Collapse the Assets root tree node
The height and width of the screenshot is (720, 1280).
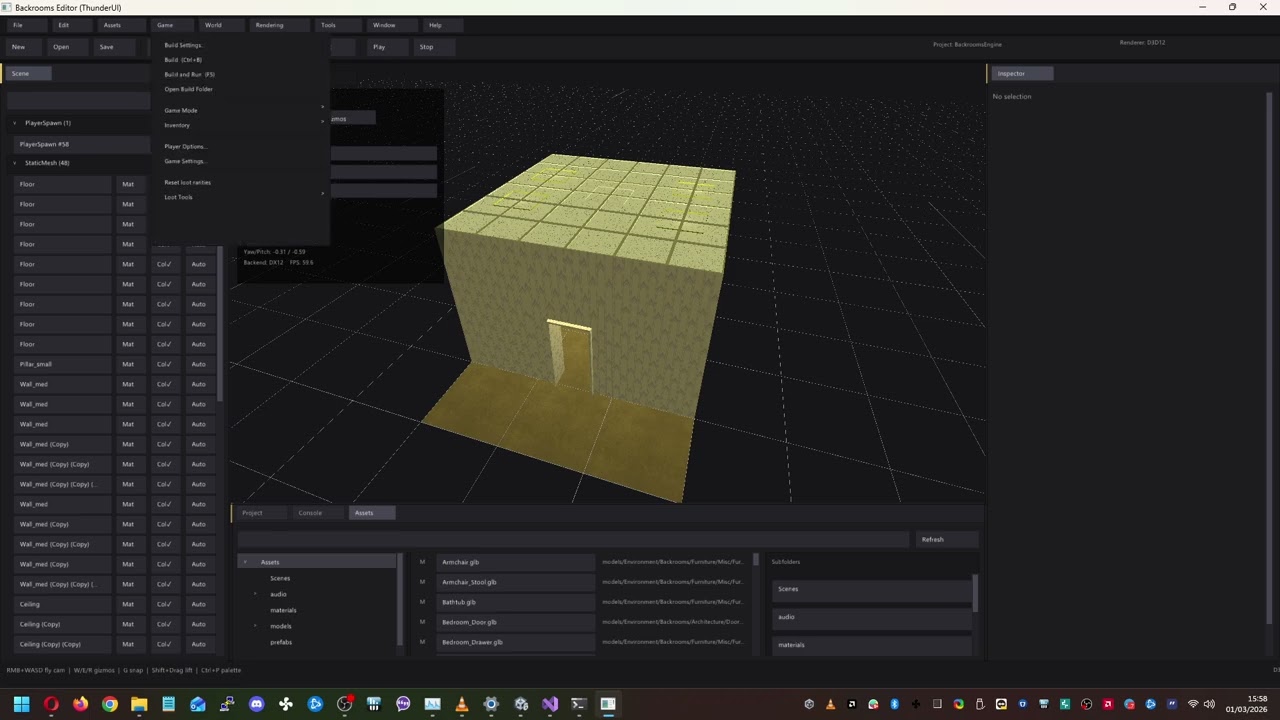246,562
